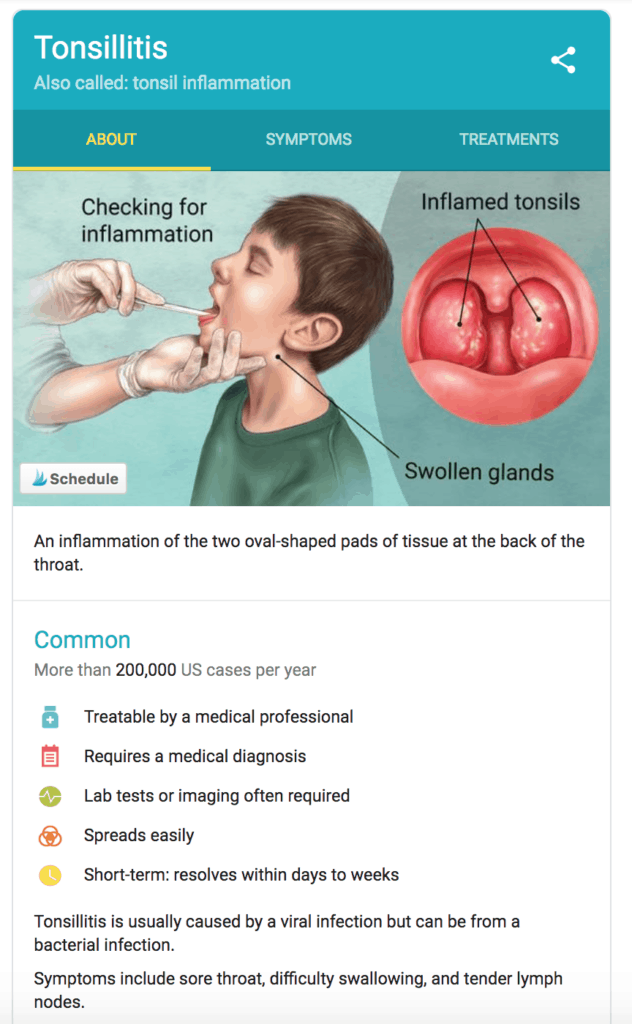632x1024 pixels.
Task: Switch to the Symptoms tab
Action: coord(309,140)
